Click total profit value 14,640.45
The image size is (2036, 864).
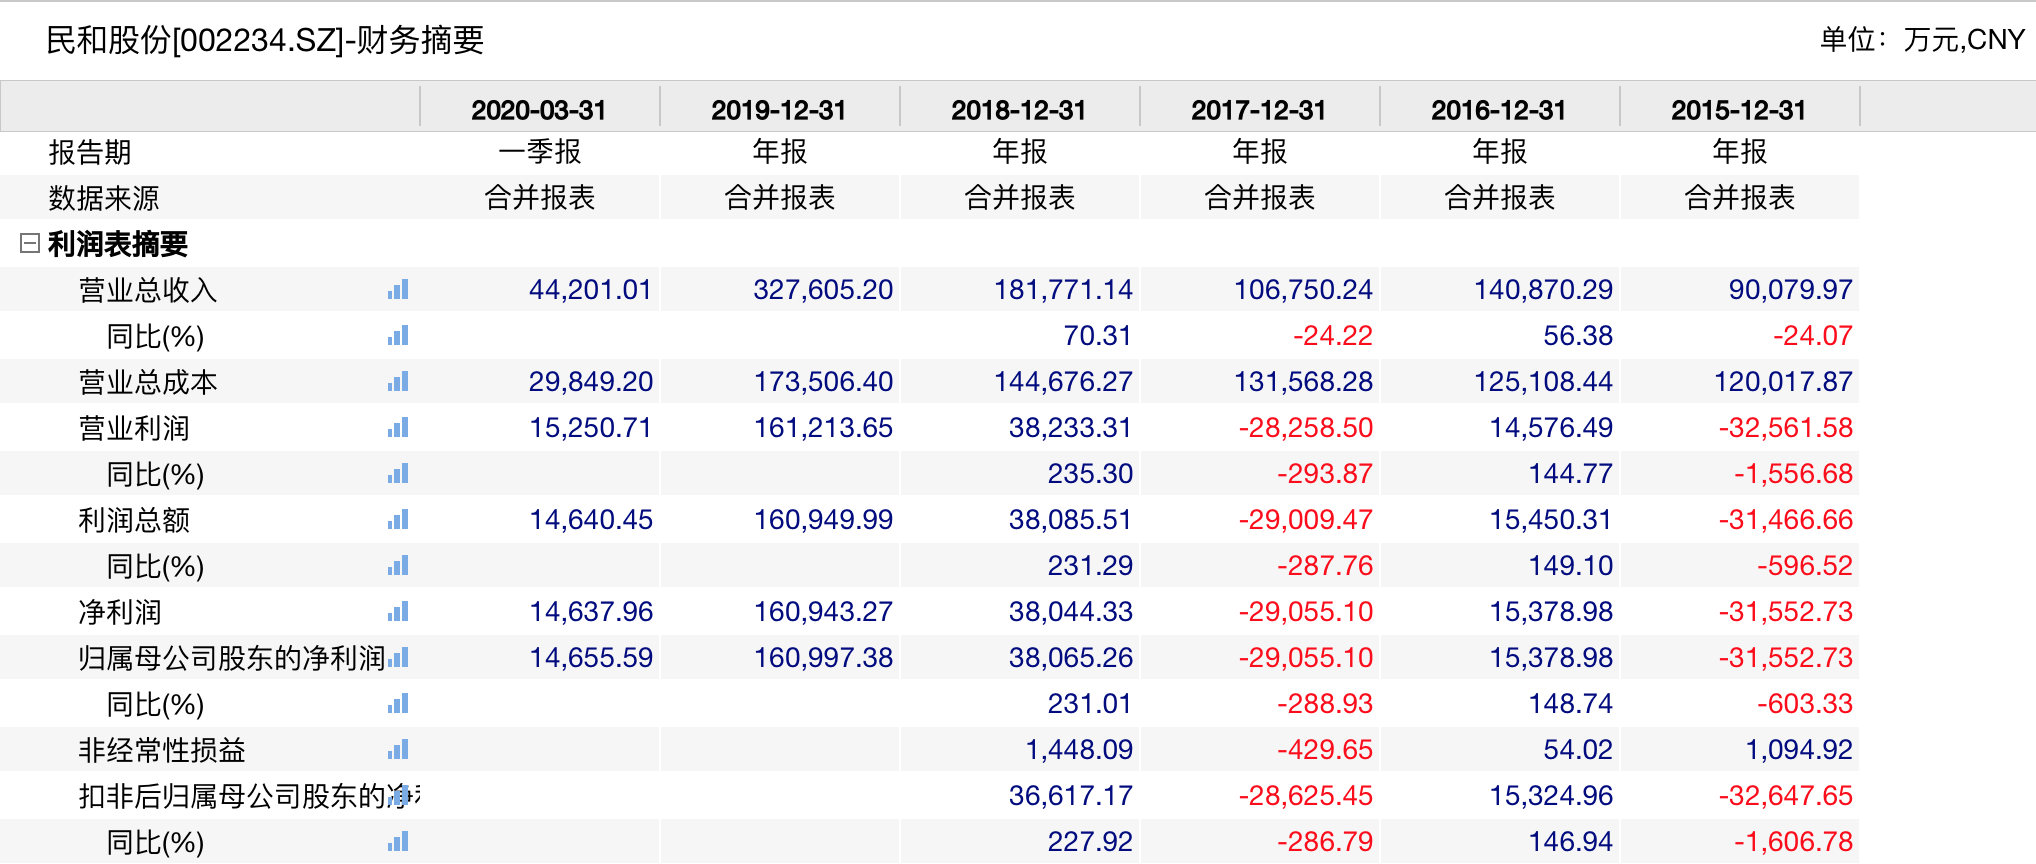tap(591, 520)
